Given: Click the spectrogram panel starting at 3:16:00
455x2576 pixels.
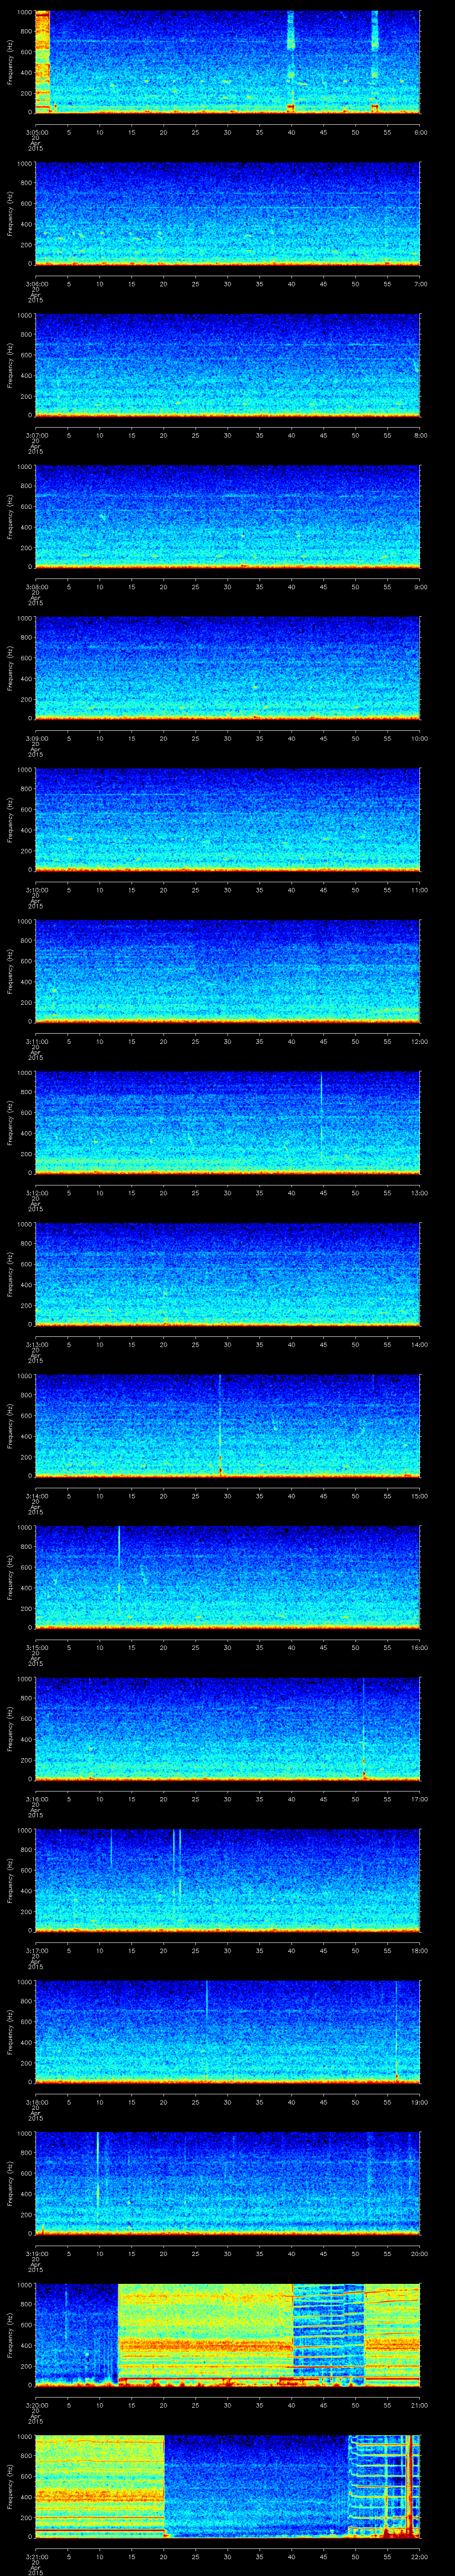Looking at the screenshot, I should point(227,1729).
